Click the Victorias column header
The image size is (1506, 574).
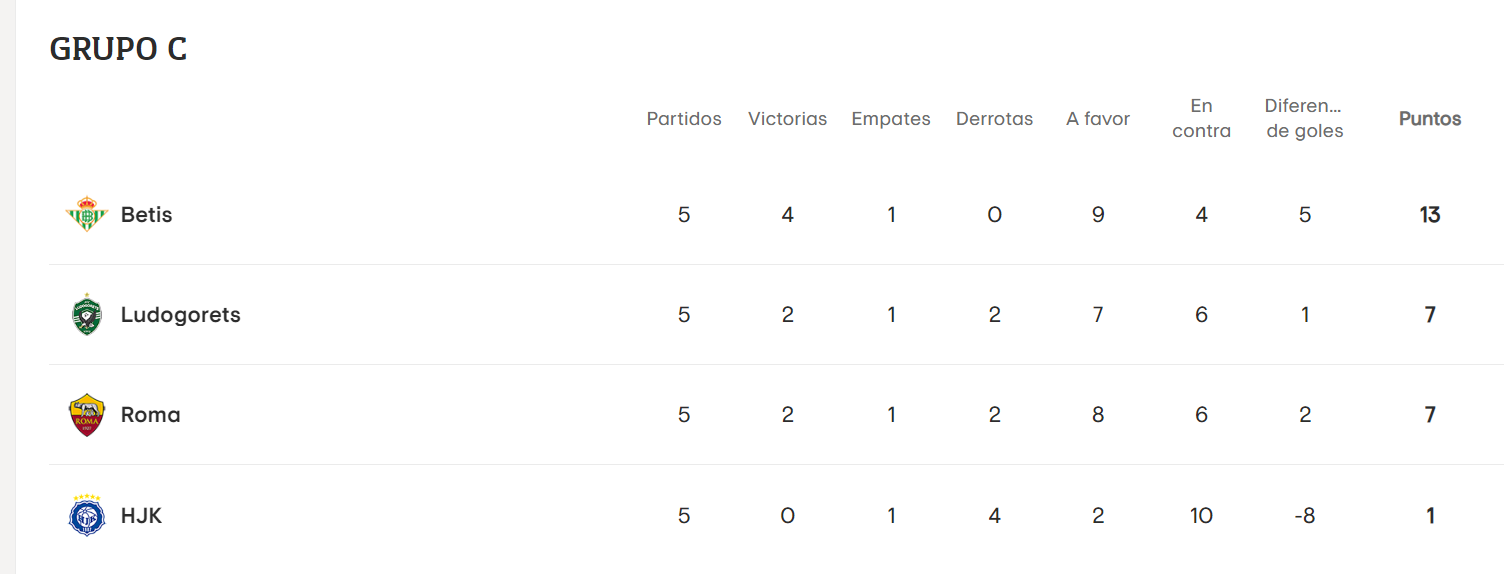pyautogui.click(x=788, y=119)
